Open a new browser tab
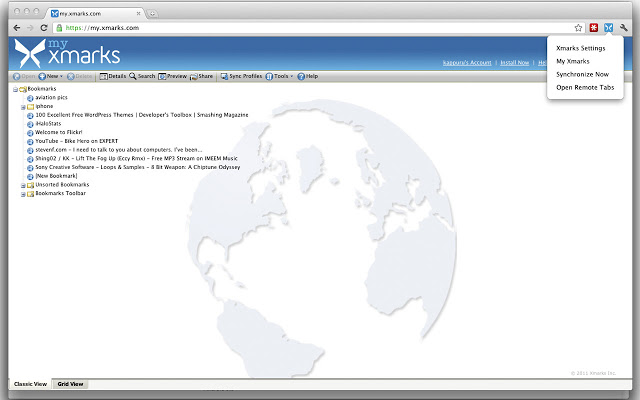 (152, 14)
